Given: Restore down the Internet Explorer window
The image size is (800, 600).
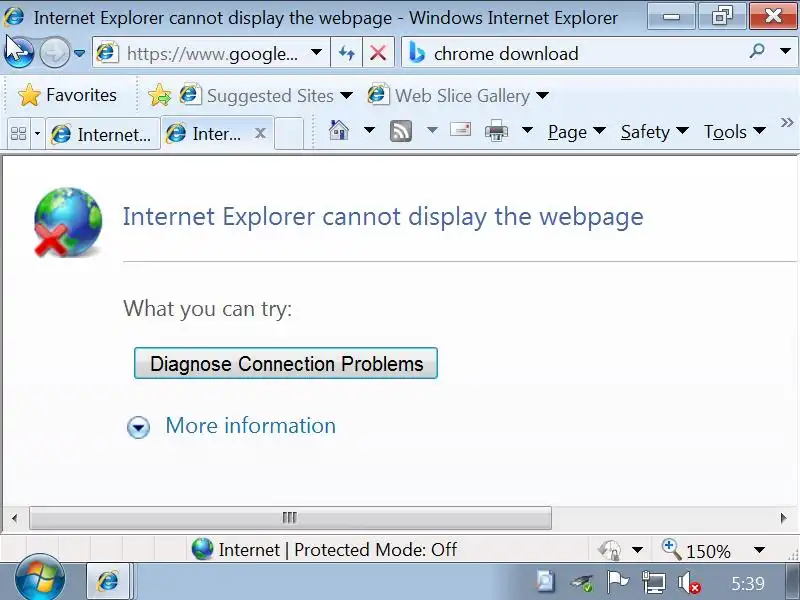Looking at the screenshot, I should [722, 16].
